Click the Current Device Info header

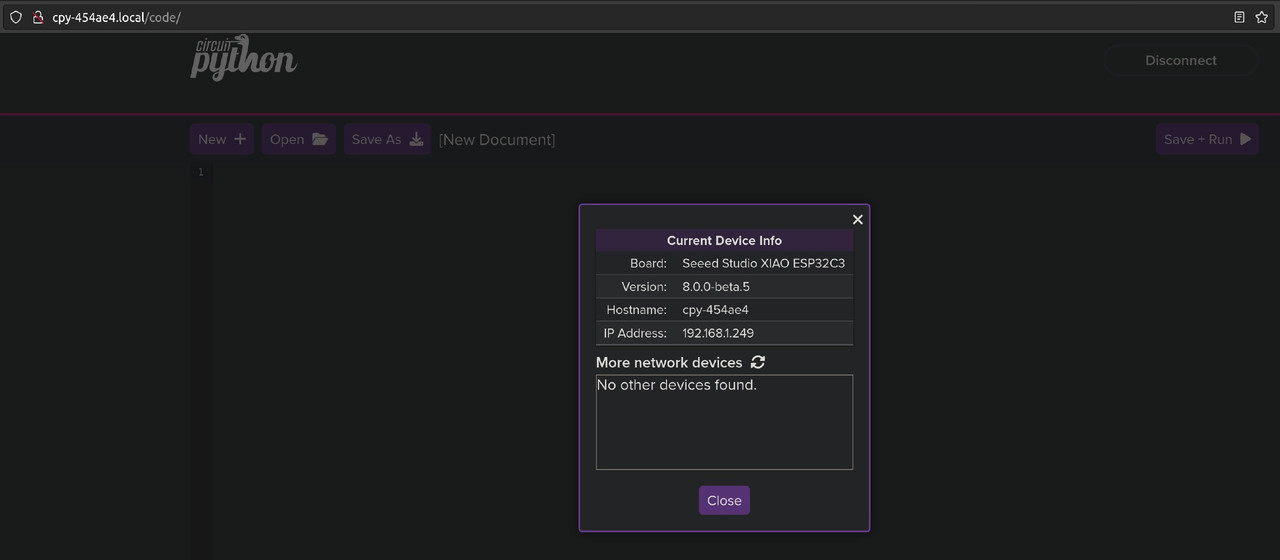[724, 240]
